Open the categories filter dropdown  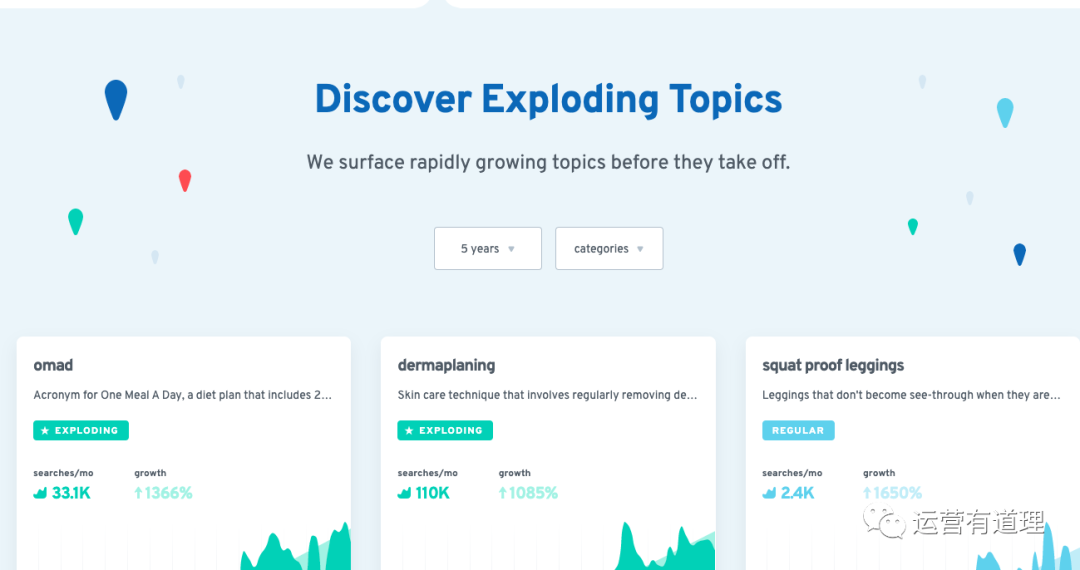609,249
